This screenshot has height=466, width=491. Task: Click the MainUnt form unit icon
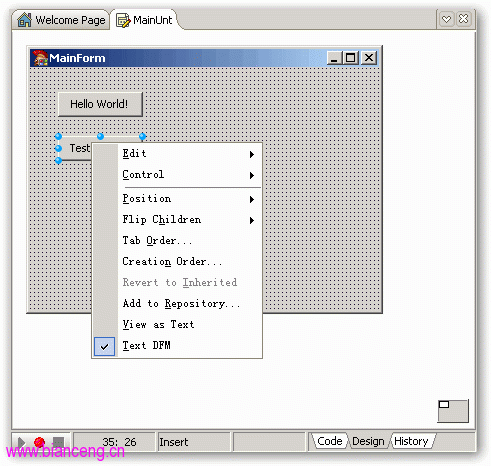click(x=123, y=21)
